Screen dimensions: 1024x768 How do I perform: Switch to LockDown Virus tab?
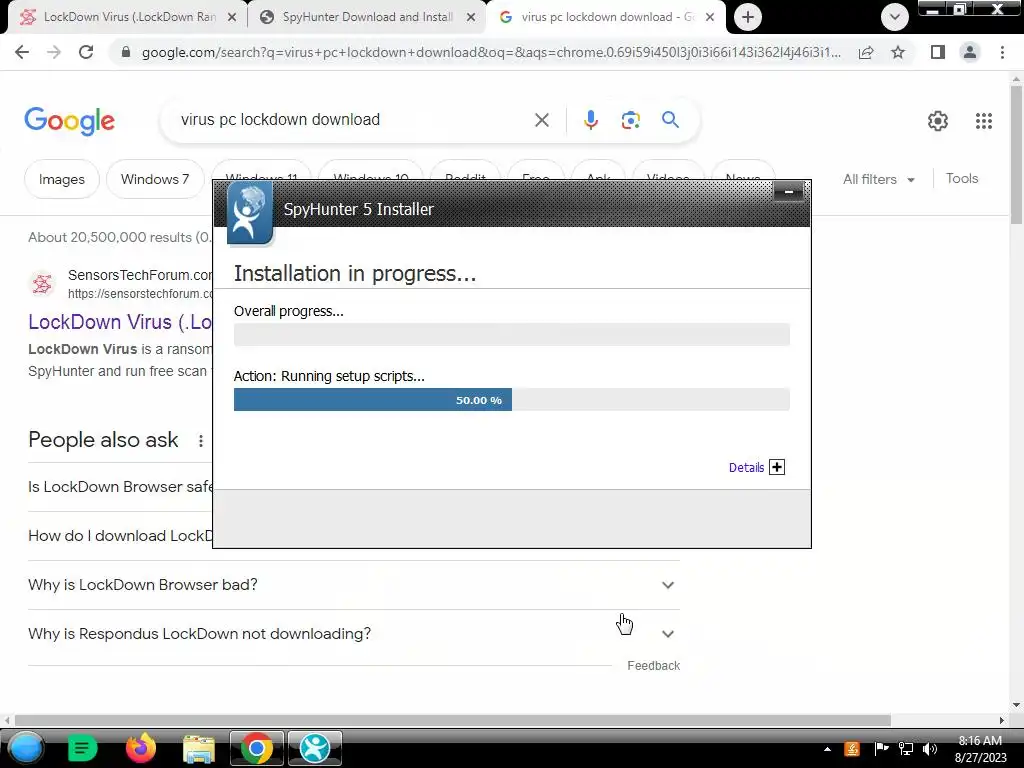point(129,17)
